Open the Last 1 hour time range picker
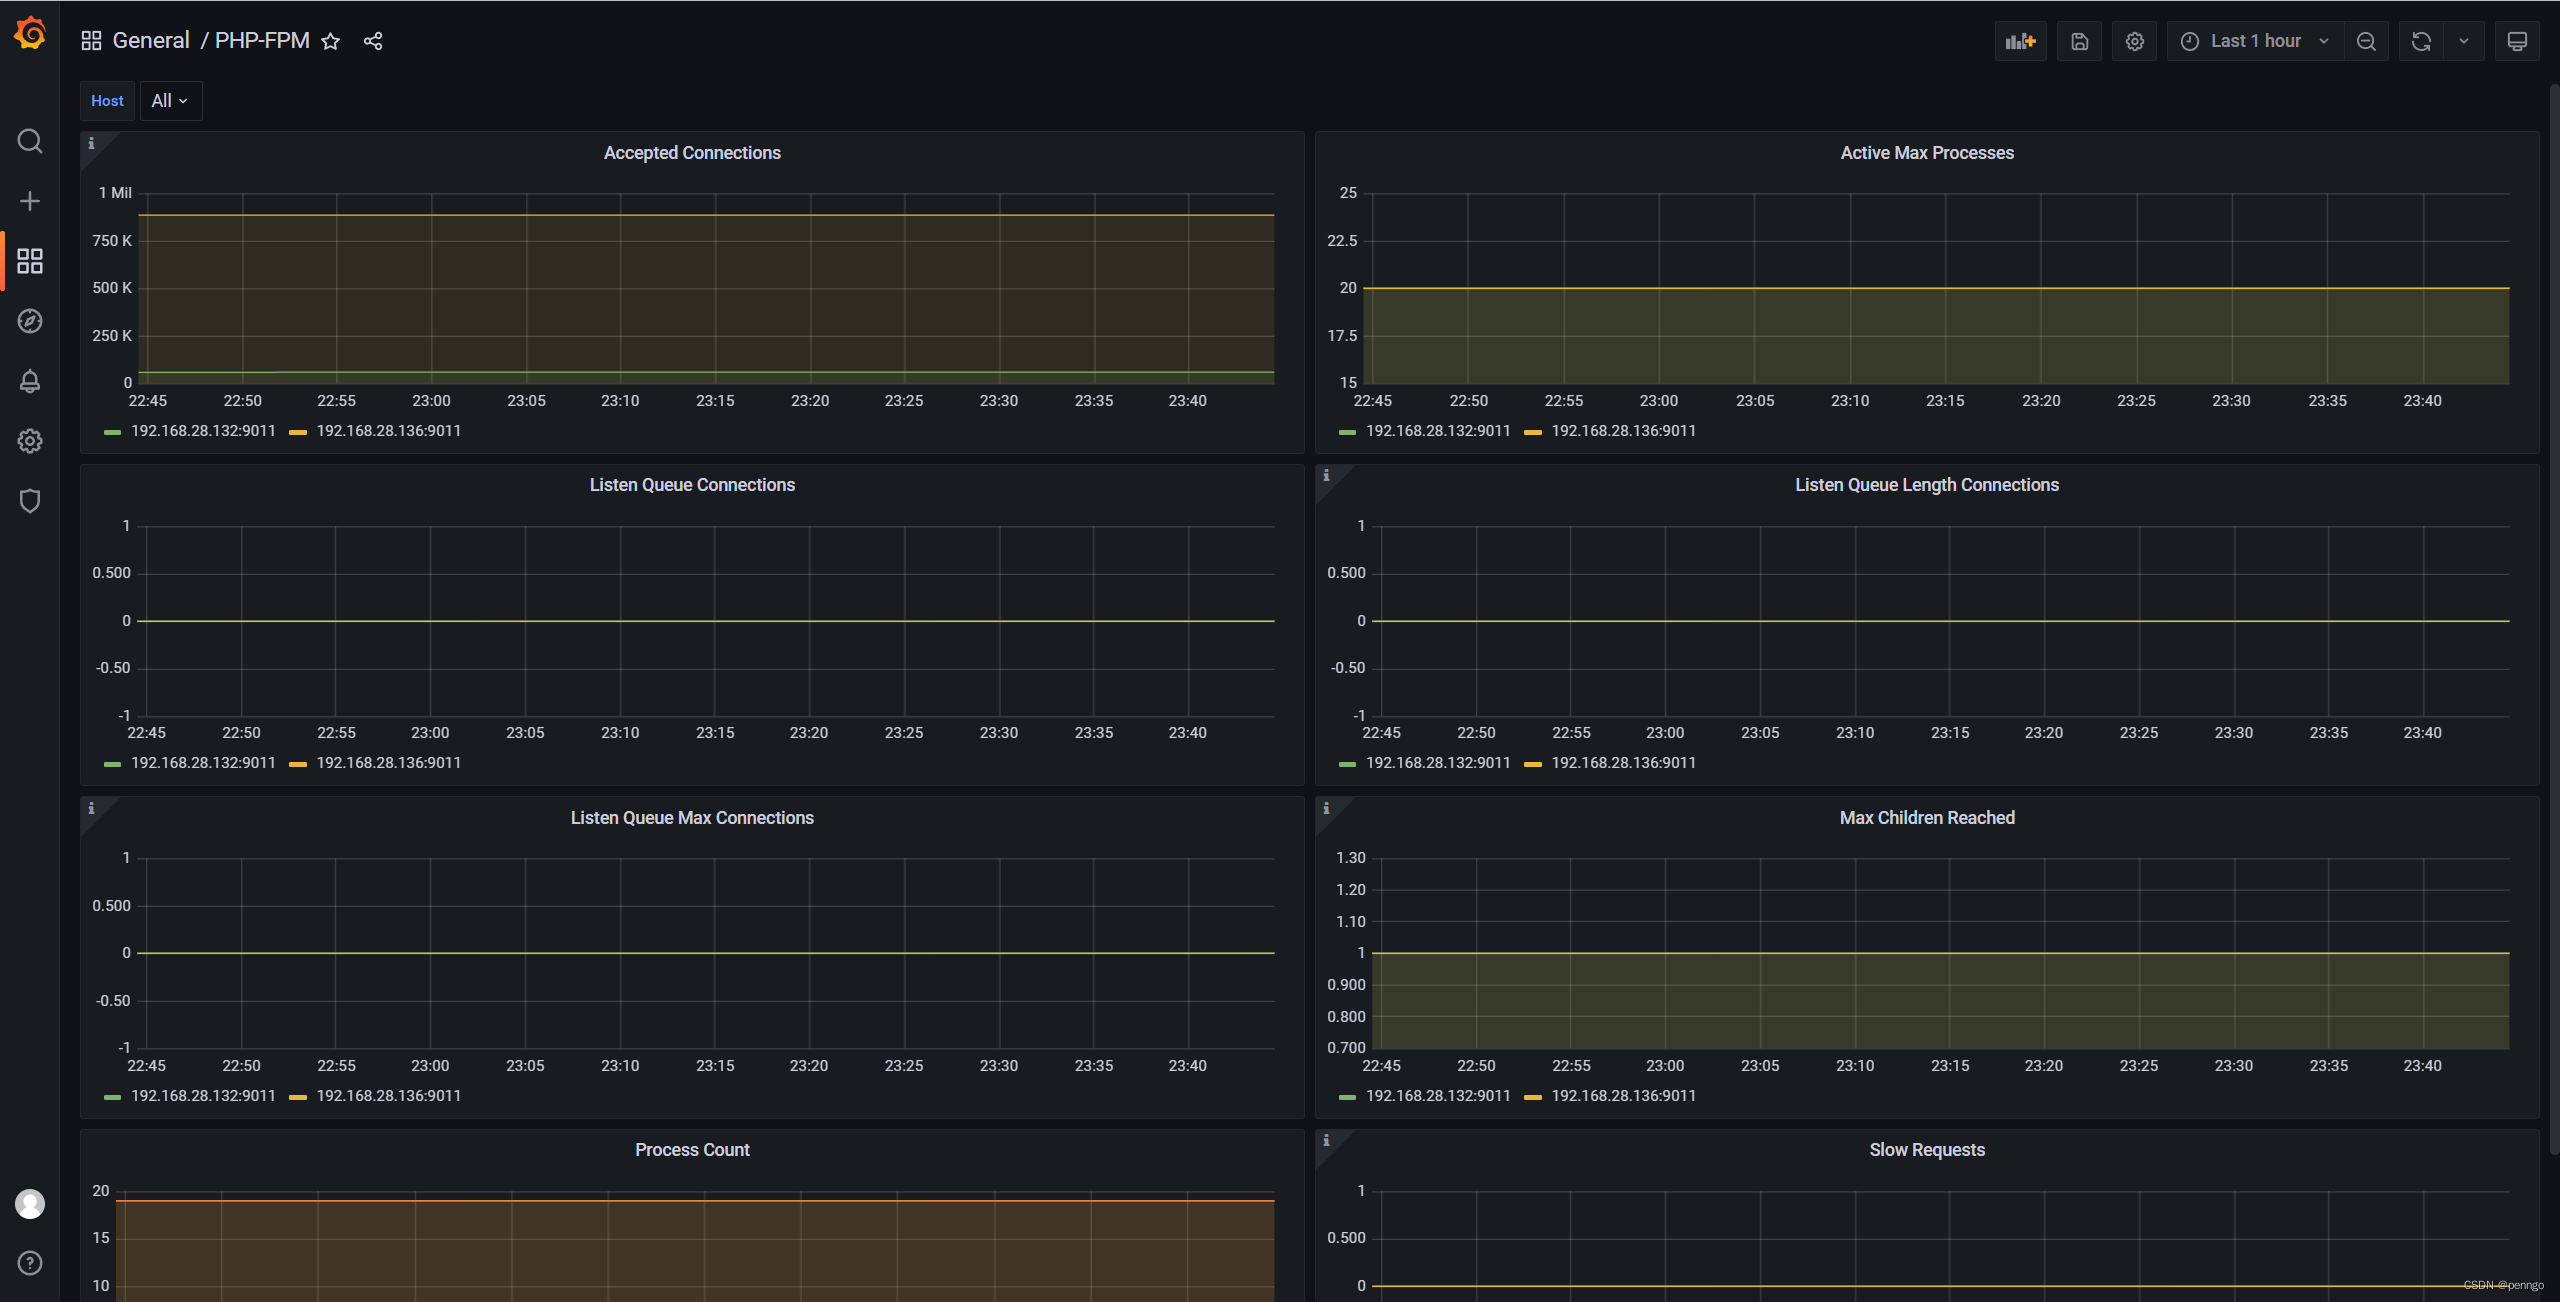The height and width of the screenshot is (1302, 2560). tap(2253, 41)
